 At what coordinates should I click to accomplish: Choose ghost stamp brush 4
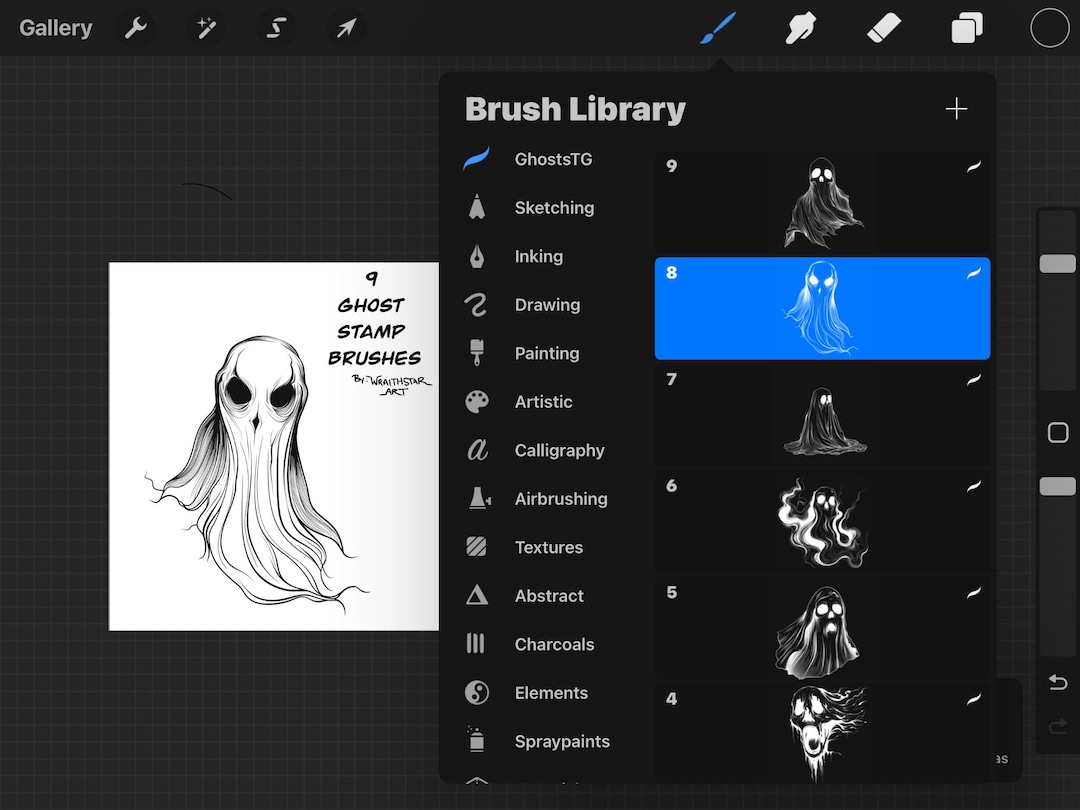click(822, 733)
